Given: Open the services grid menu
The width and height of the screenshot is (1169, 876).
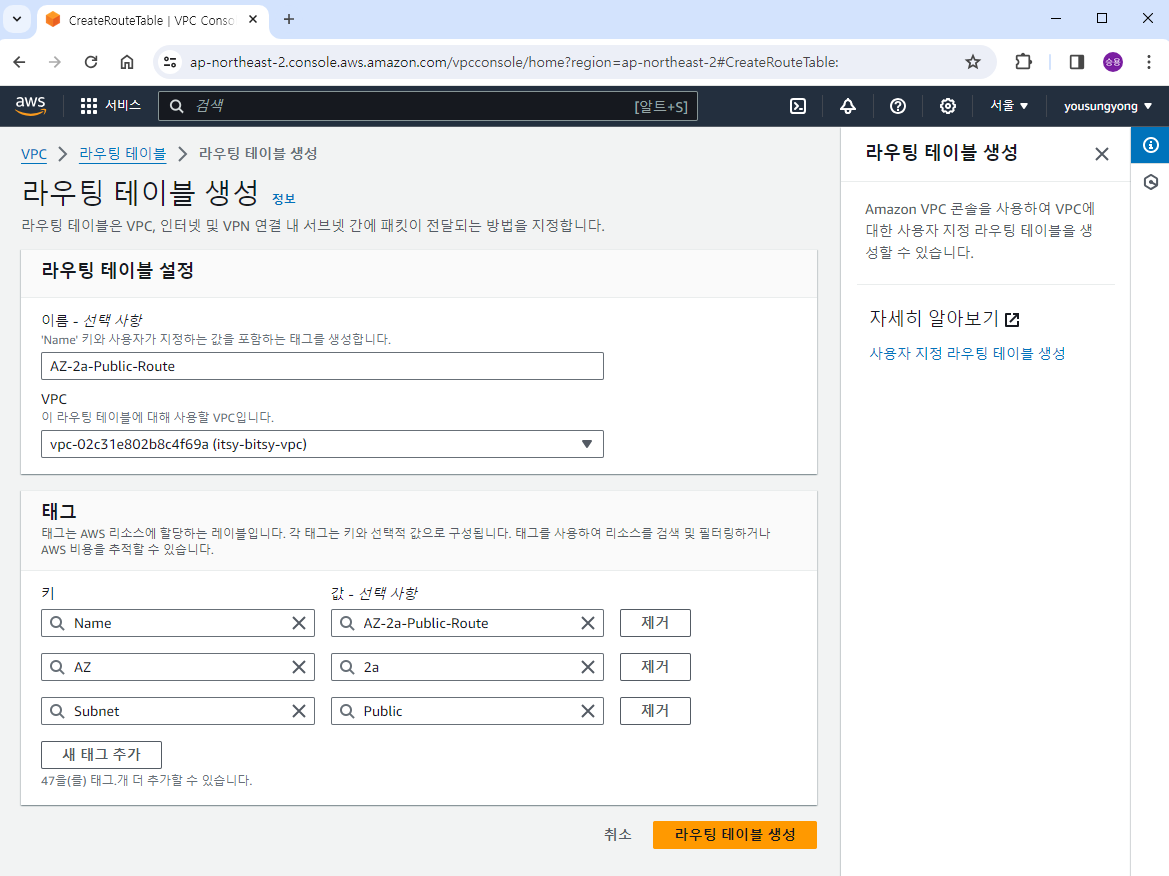Looking at the screenshot, I should click(89, 106).
